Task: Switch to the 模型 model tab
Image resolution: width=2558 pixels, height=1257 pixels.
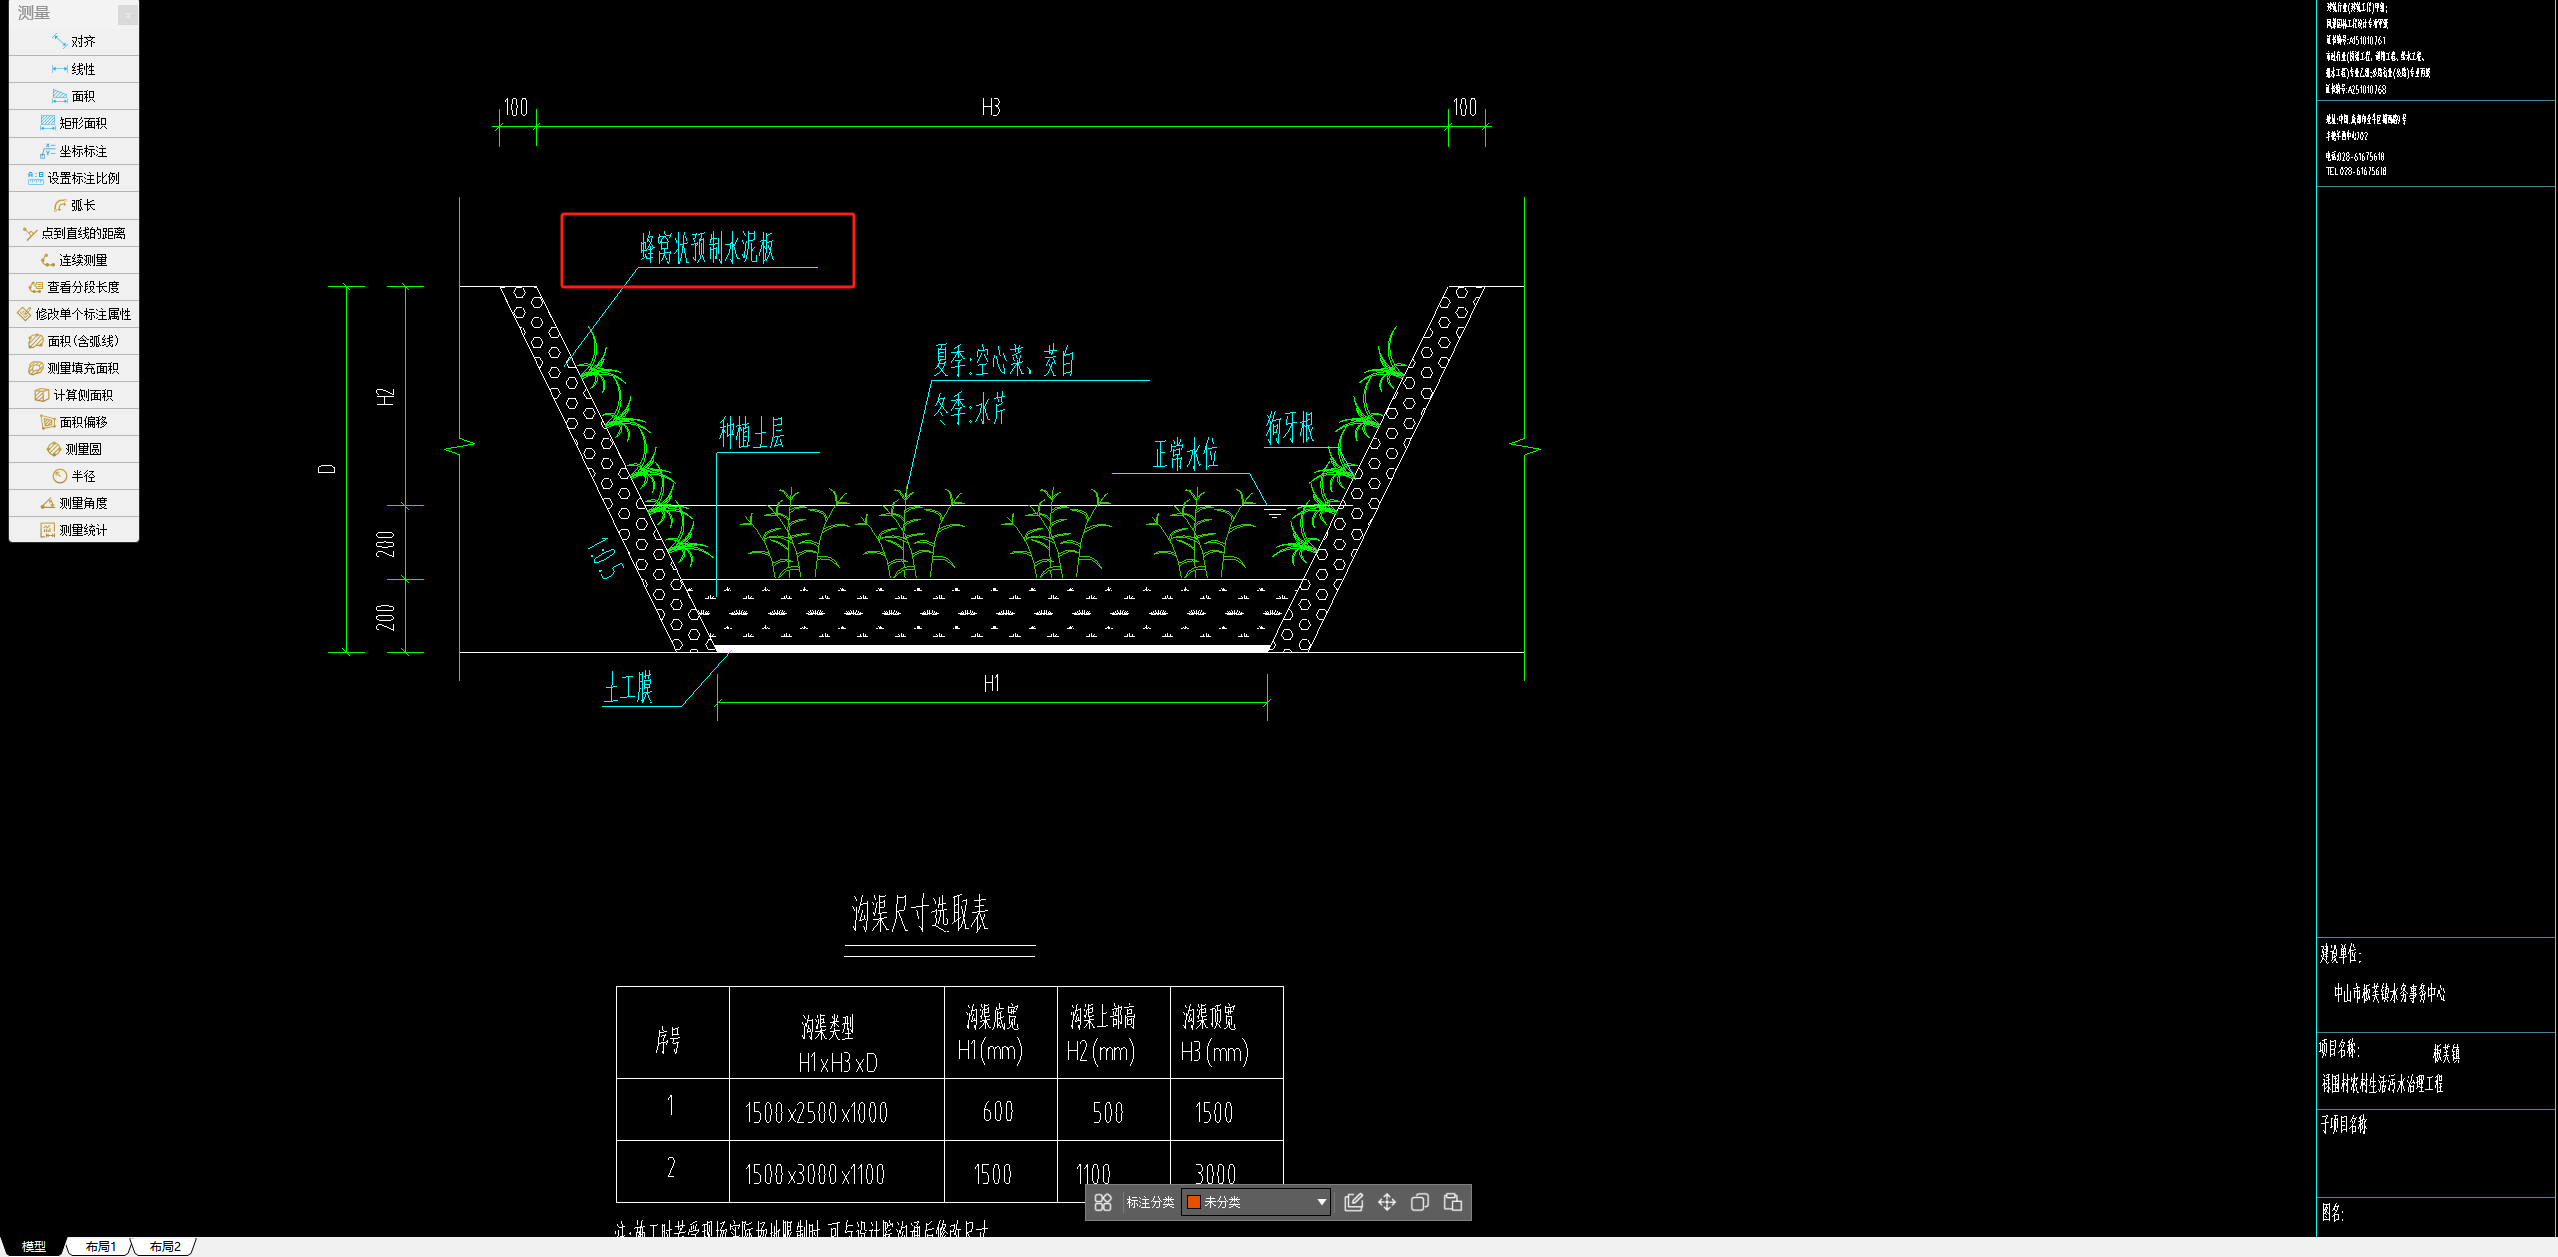Action: pyautogui.click(x=34, y=1247)
